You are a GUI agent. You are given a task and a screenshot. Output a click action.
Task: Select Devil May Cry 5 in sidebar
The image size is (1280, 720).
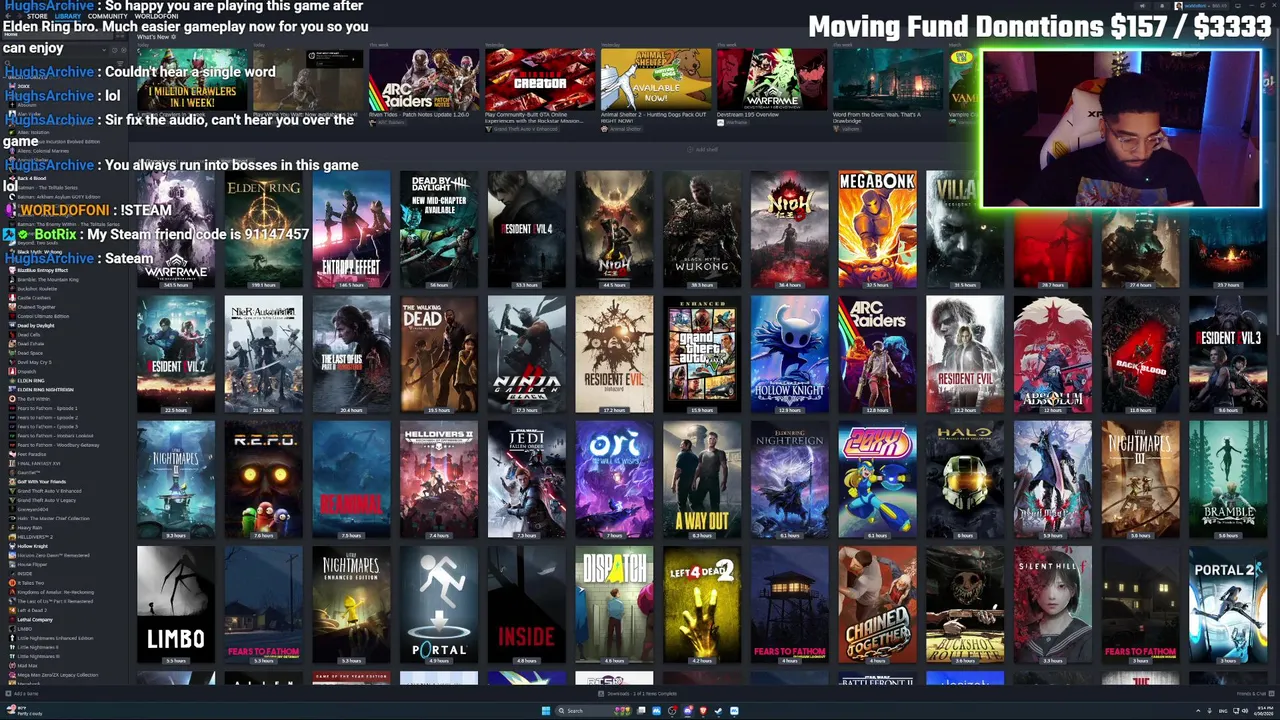coord(34,362)
